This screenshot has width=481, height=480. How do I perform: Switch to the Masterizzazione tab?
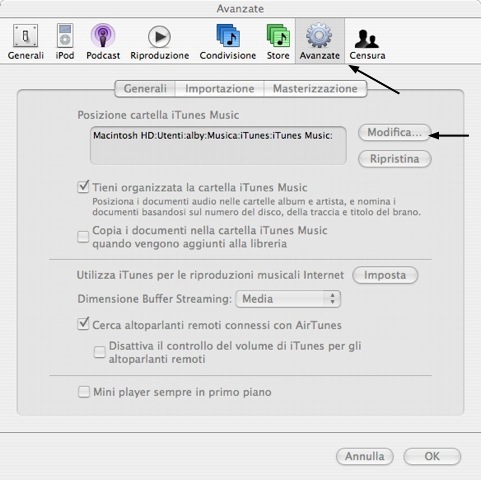315,89
